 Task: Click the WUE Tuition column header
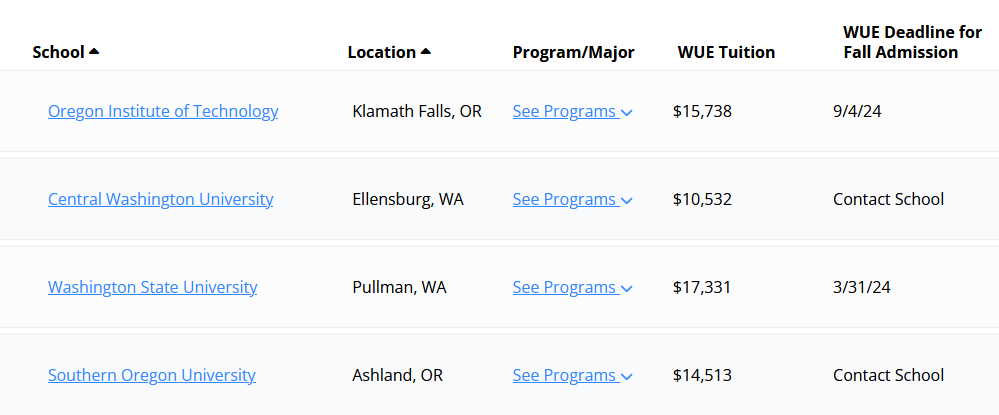(x=726, y=52)
